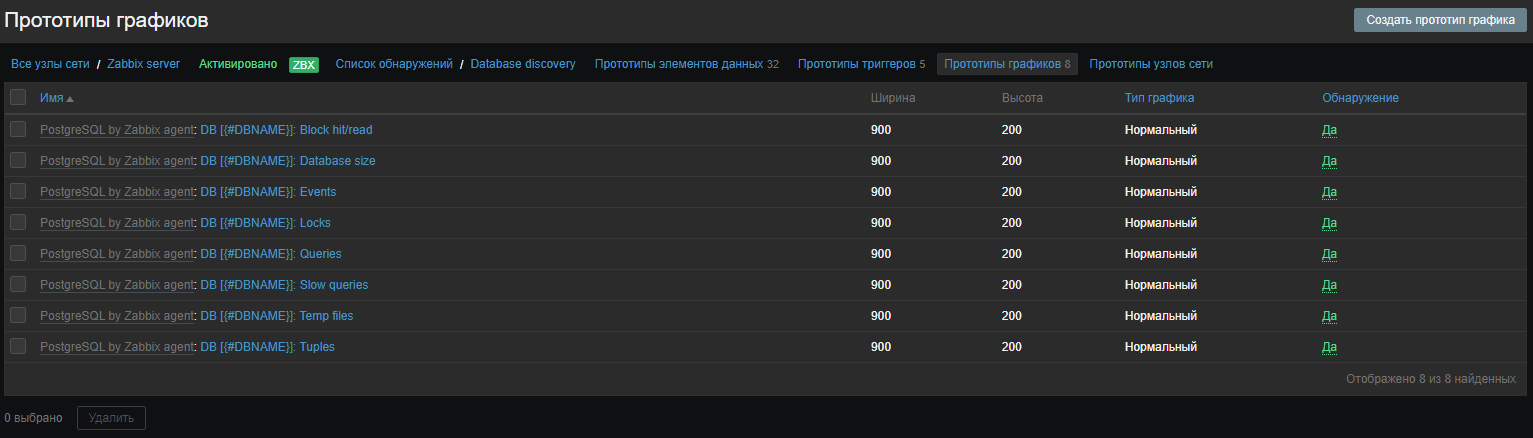This screenshot has height=438, width=1533.
Task: Select the Database size row checkbox
Action: click(18, 160)
